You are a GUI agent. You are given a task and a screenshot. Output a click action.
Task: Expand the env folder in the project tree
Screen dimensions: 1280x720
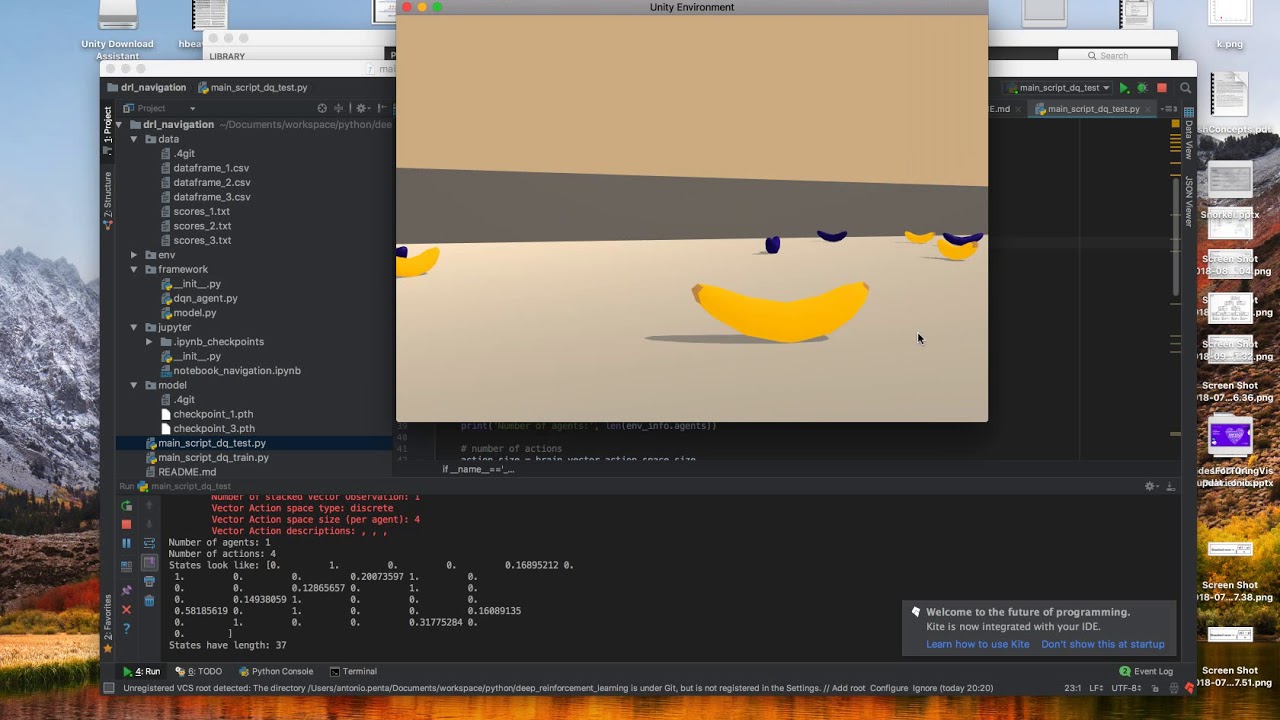click(x=134, y=255)
